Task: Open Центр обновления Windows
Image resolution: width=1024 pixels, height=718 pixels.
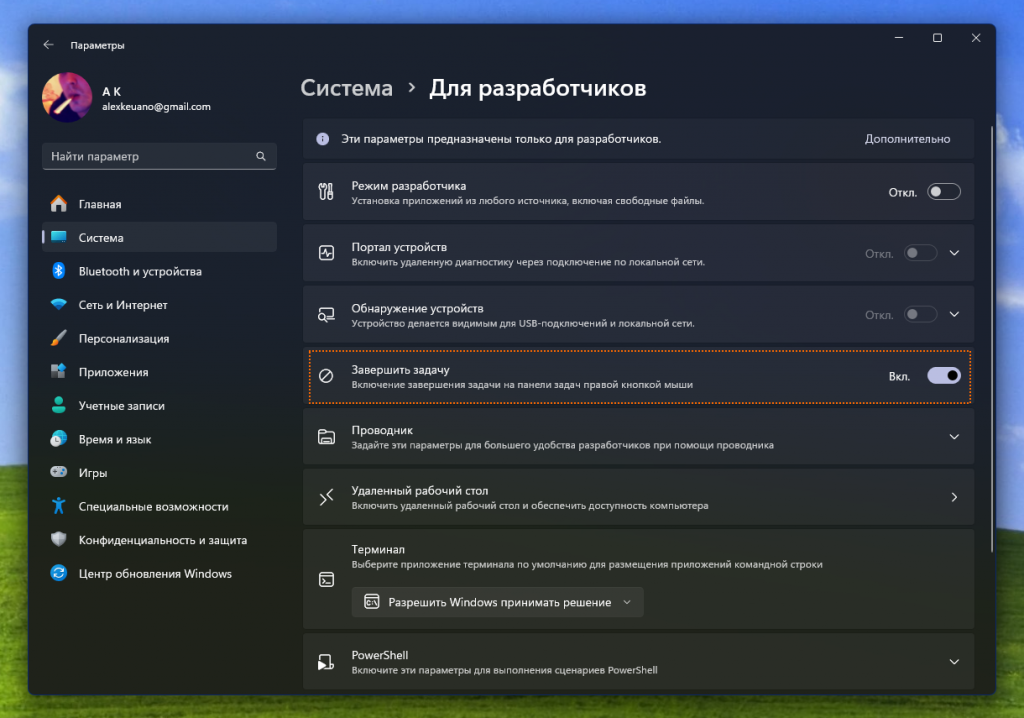Action: [159, 574]
